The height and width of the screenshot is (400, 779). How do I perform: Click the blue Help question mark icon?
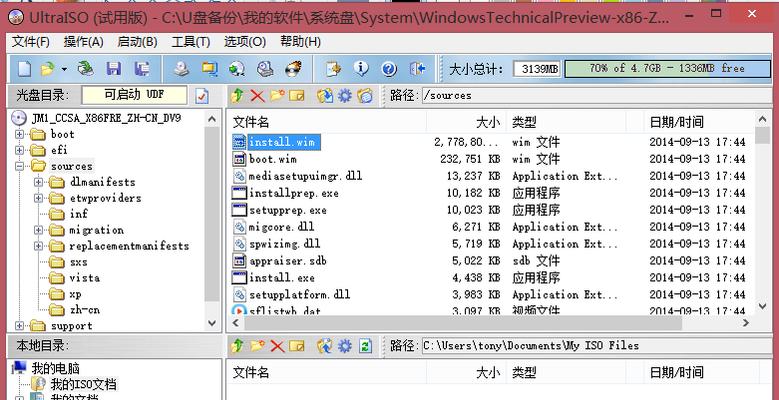389,69
